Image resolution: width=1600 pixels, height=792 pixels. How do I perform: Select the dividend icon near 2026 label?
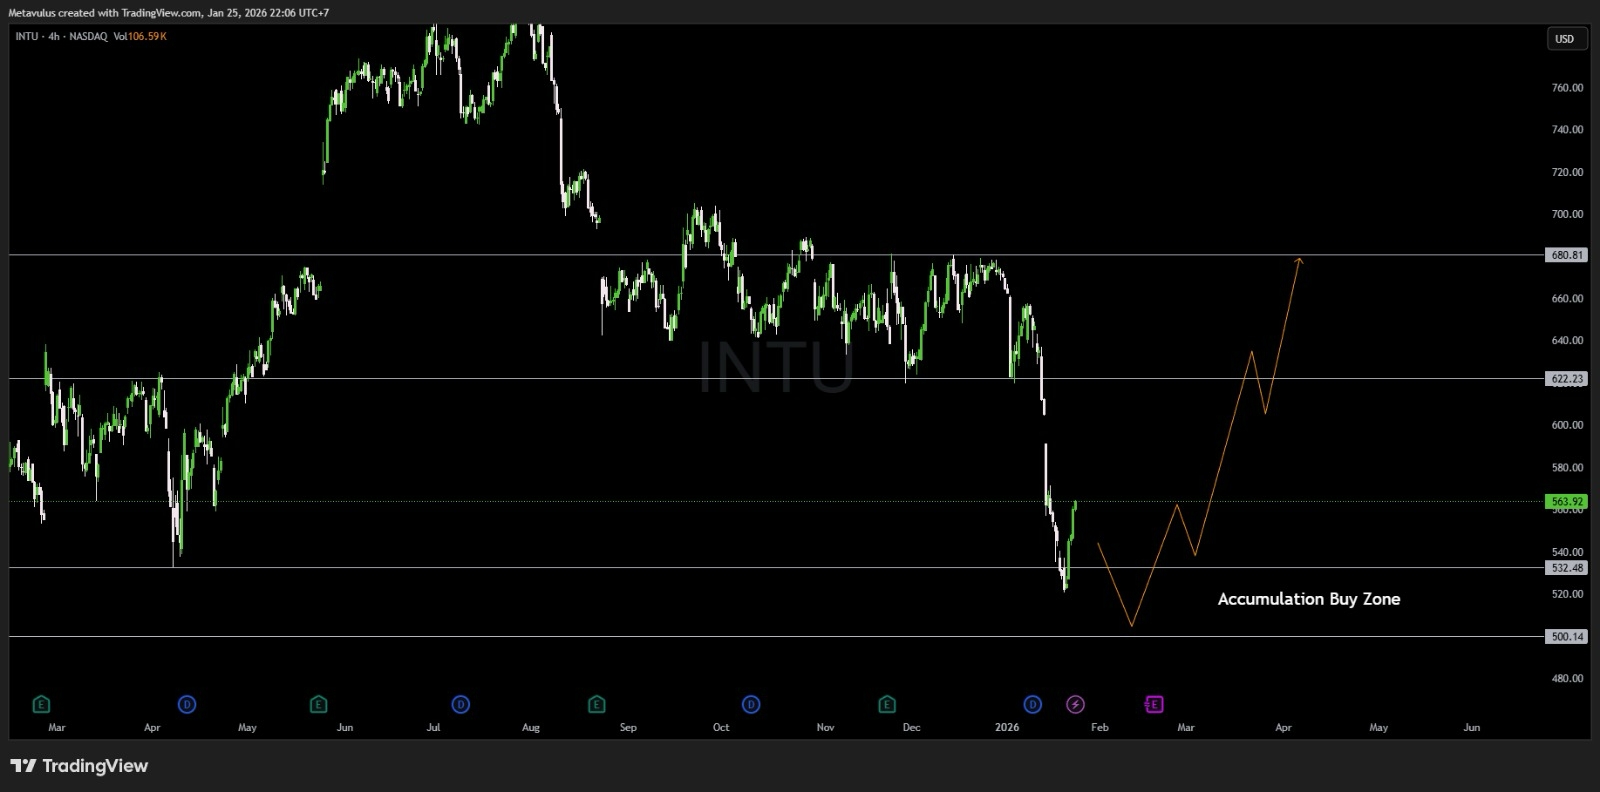coord(1033,705)
